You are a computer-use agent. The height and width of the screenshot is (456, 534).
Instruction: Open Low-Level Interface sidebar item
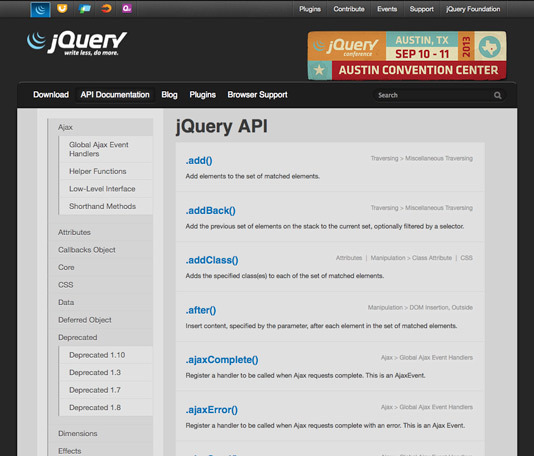tap(102, 189)
